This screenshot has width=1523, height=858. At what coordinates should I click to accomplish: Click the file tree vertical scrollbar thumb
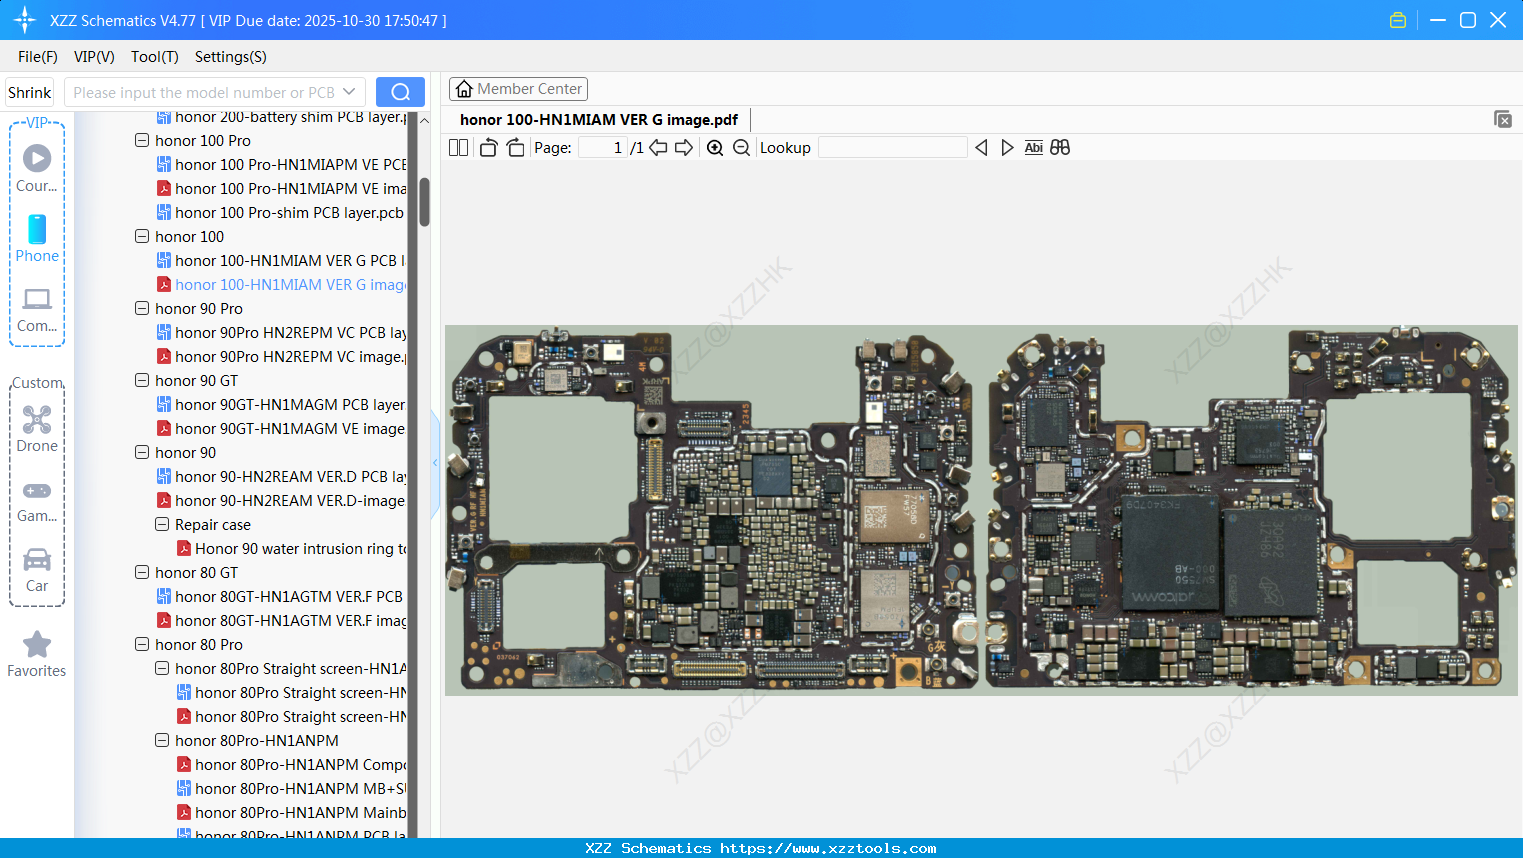click(x=424, y=201)
